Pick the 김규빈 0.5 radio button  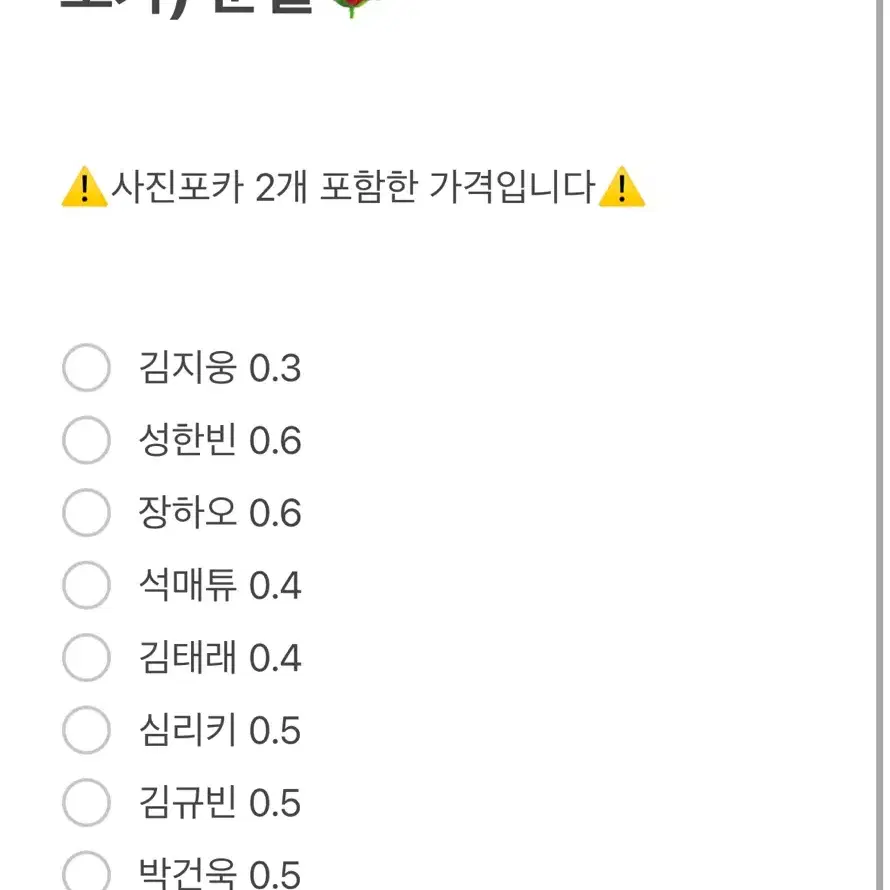(x=86, y=803)
